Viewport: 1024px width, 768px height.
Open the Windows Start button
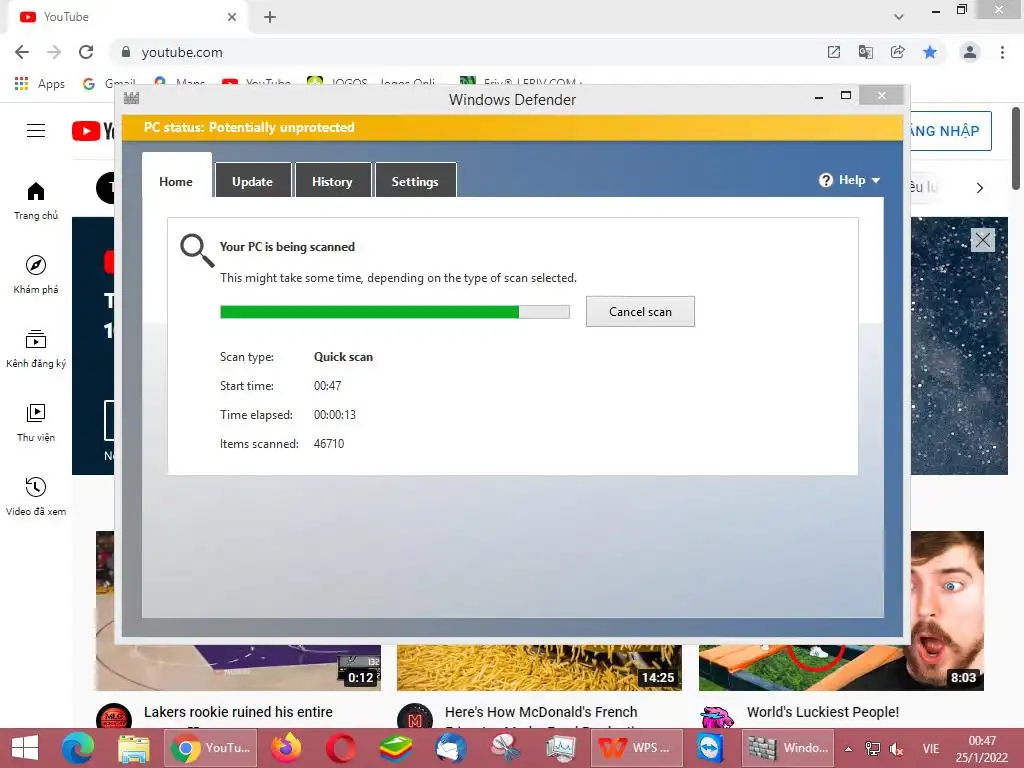pos(25,748)
